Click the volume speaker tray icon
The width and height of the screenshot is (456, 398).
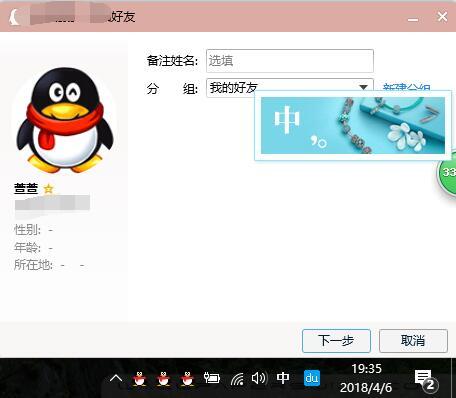pyautogui.click(x=259, y=378)
